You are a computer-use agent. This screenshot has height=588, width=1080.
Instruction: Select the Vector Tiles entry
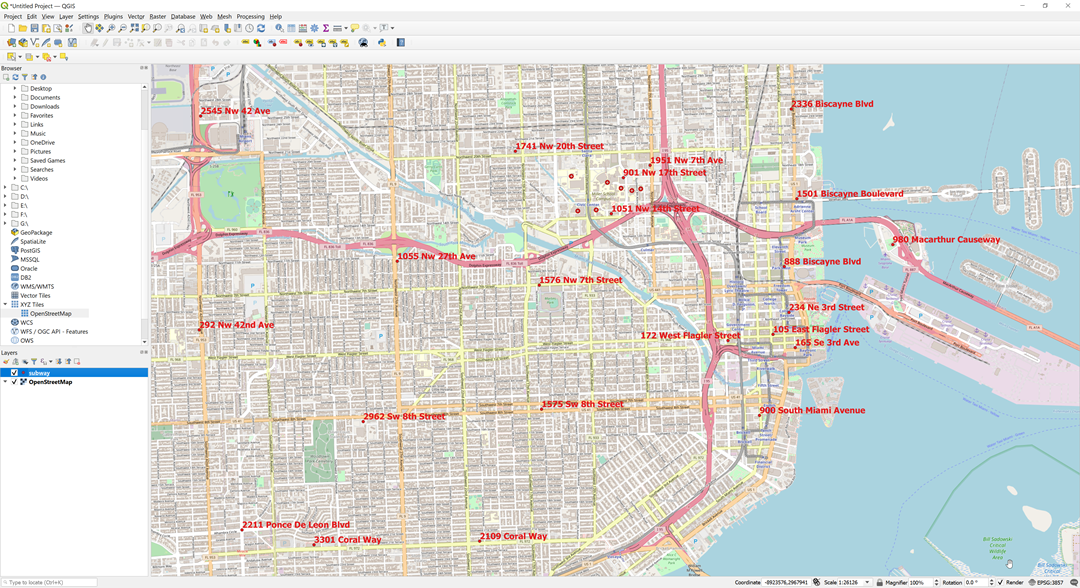tap(35, 295)
